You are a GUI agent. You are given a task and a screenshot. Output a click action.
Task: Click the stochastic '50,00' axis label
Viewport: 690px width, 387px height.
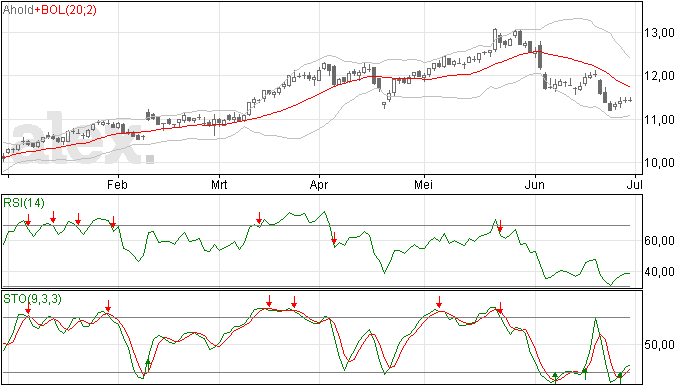coord(659,345)
